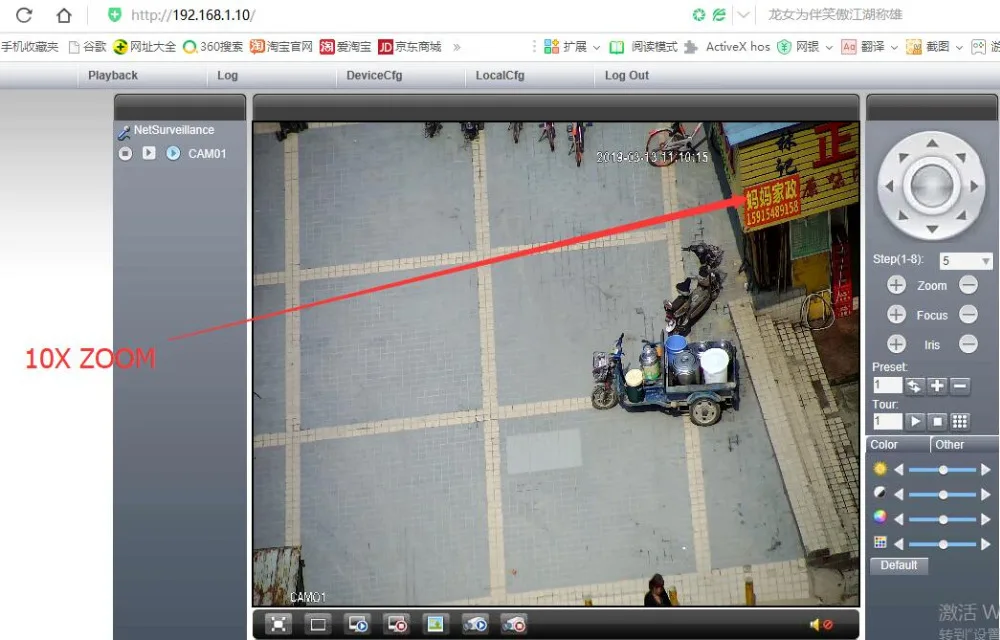The height and width of the screenshot is (640, 1000).
Task: Adjust the saturation slider
Action: (x=942, y=520)
